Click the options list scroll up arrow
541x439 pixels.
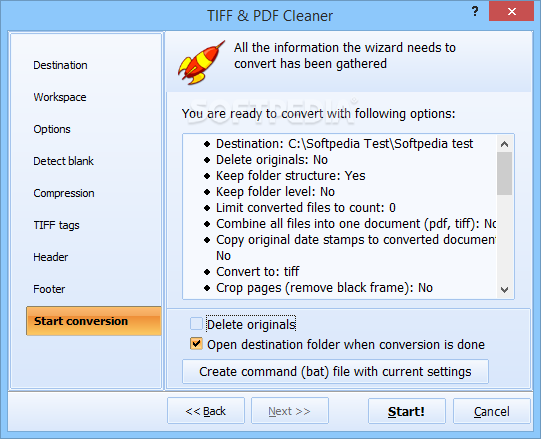pyautogui.click(x=504, y=144)
